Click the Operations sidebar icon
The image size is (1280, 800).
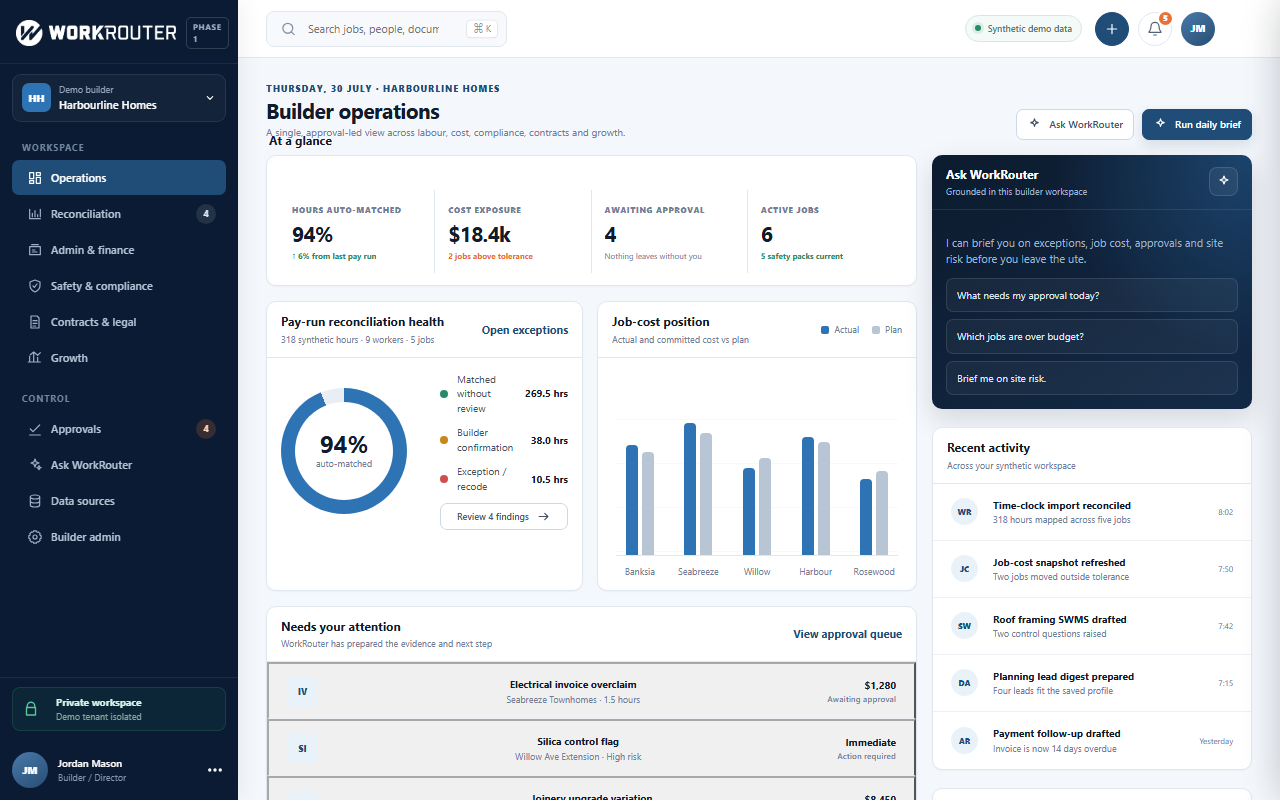pos(35,178)
